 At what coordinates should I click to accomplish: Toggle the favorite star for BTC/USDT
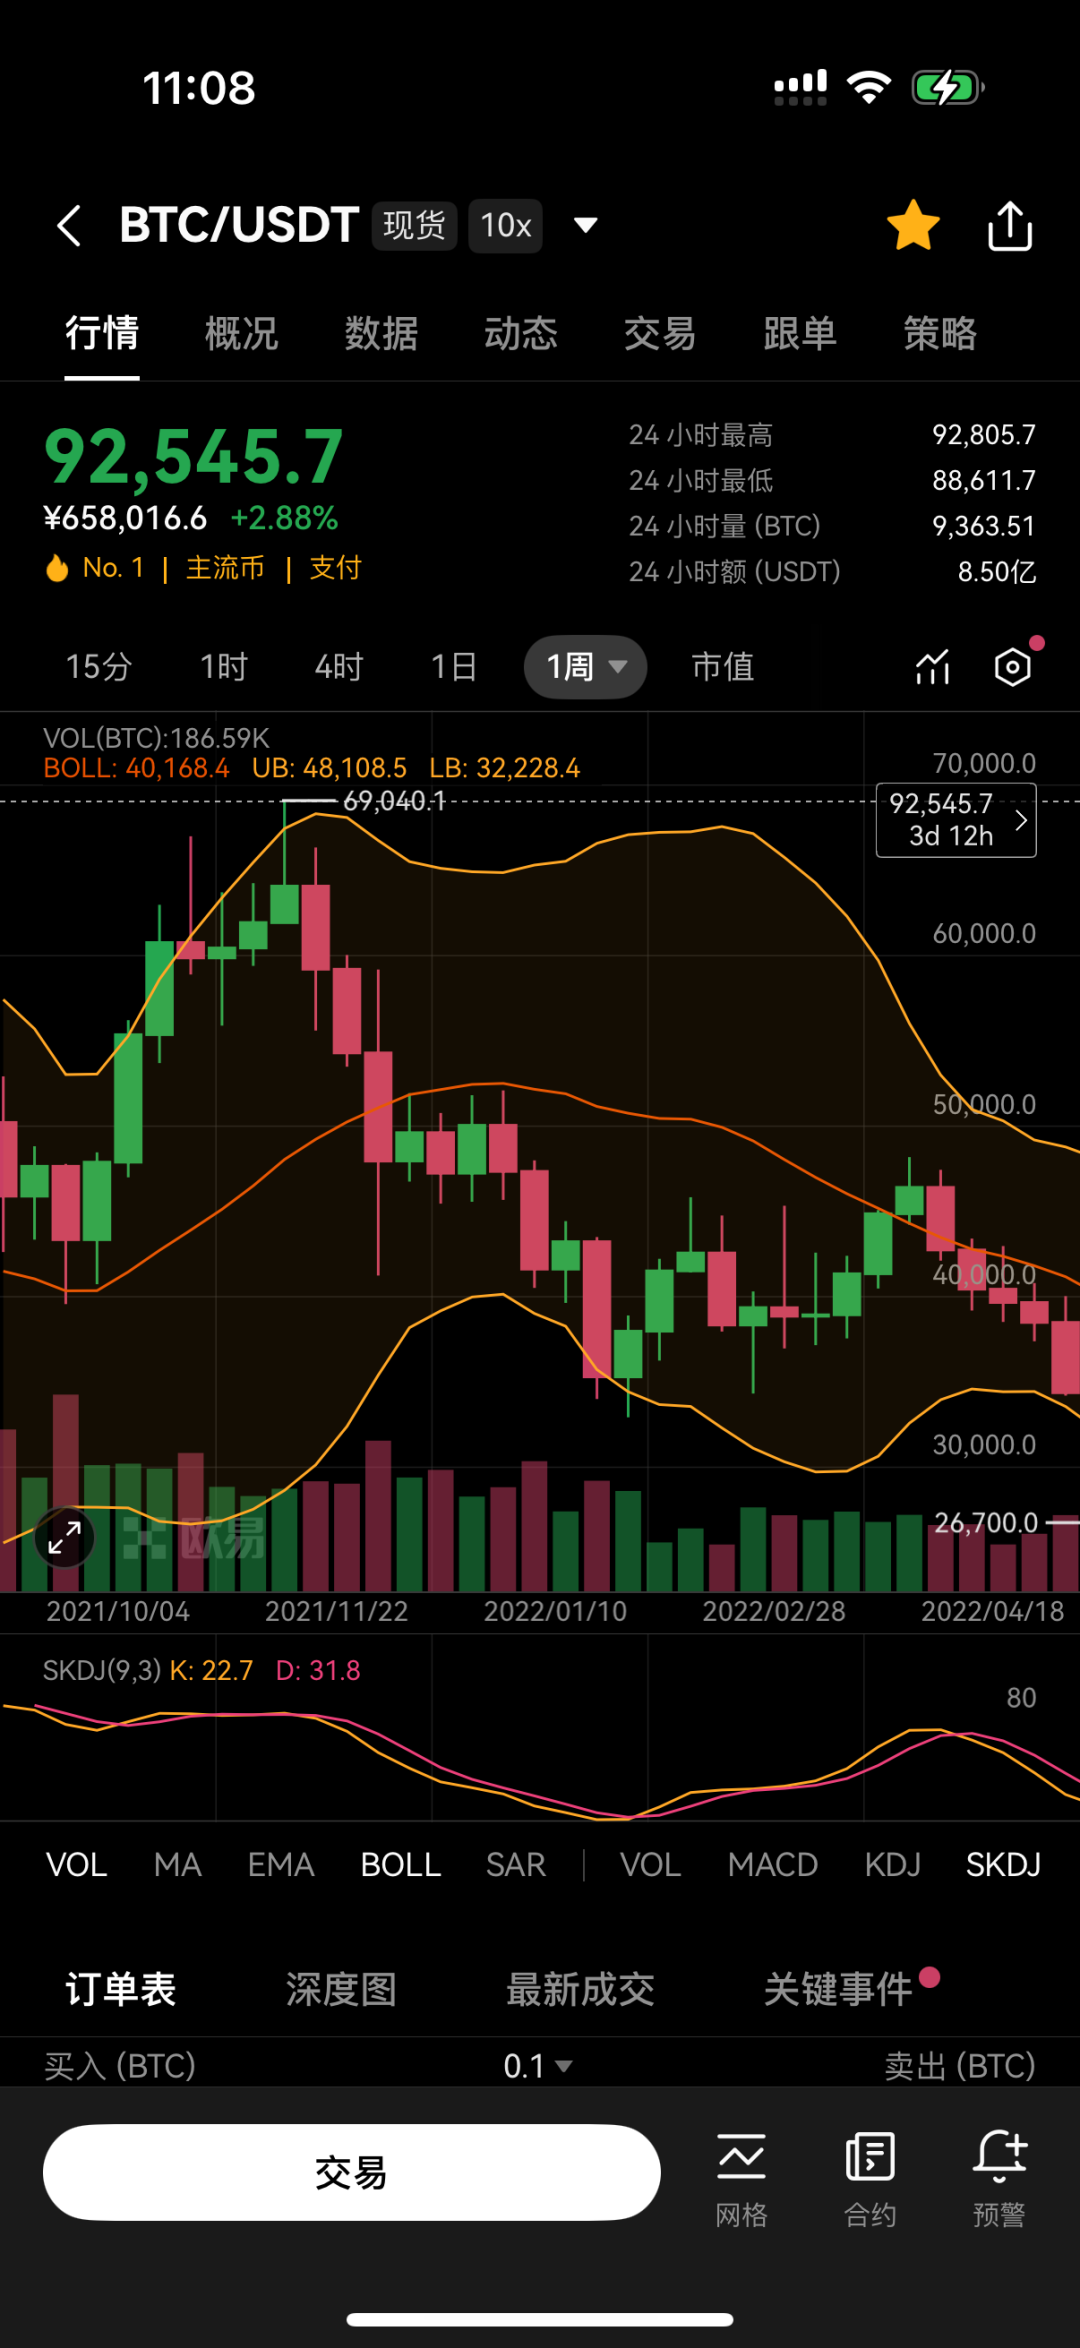[x=913, y=225]
